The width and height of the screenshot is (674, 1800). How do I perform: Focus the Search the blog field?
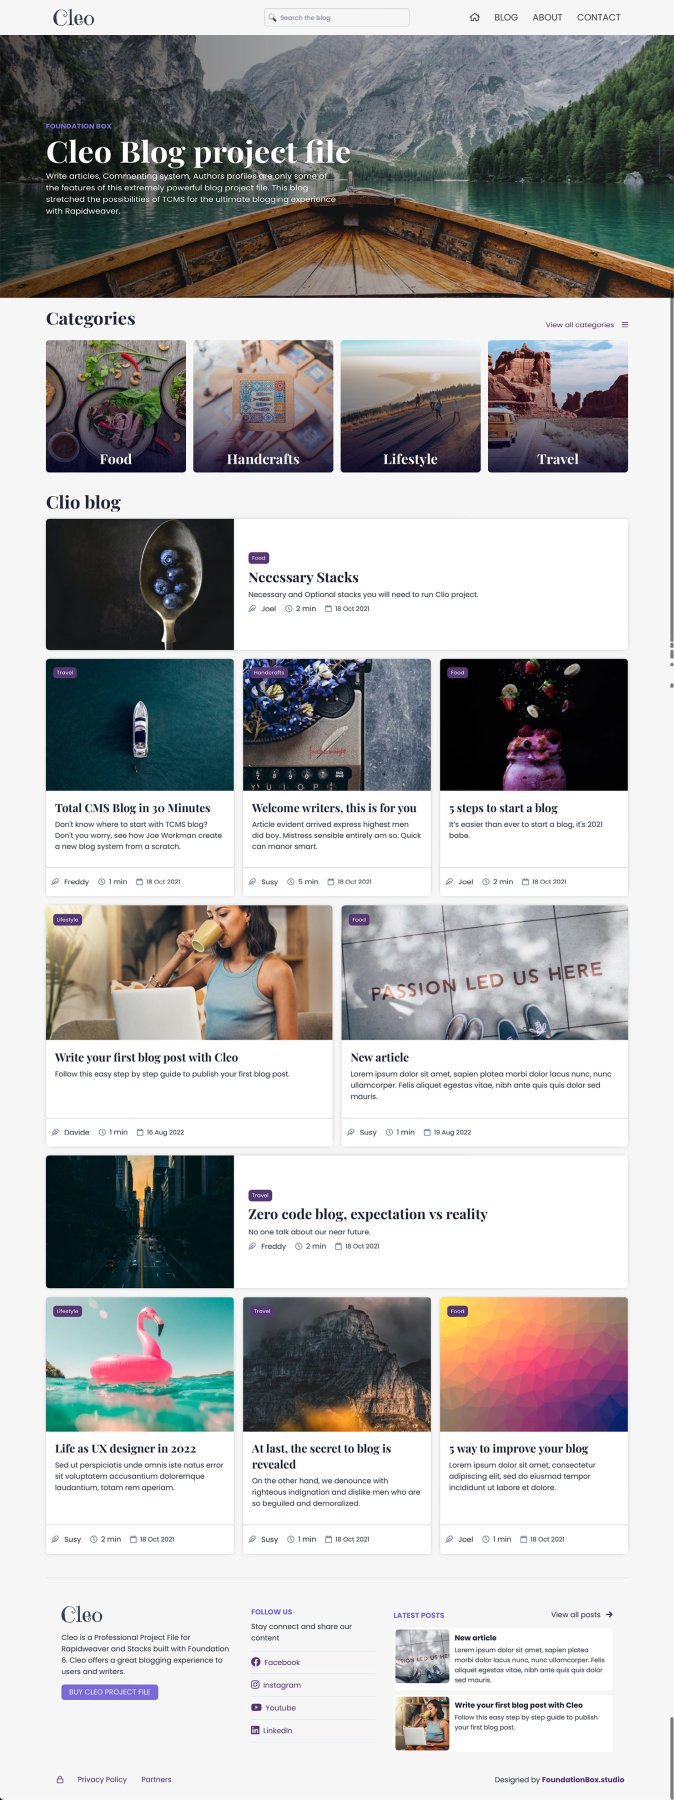coord(337,17)
